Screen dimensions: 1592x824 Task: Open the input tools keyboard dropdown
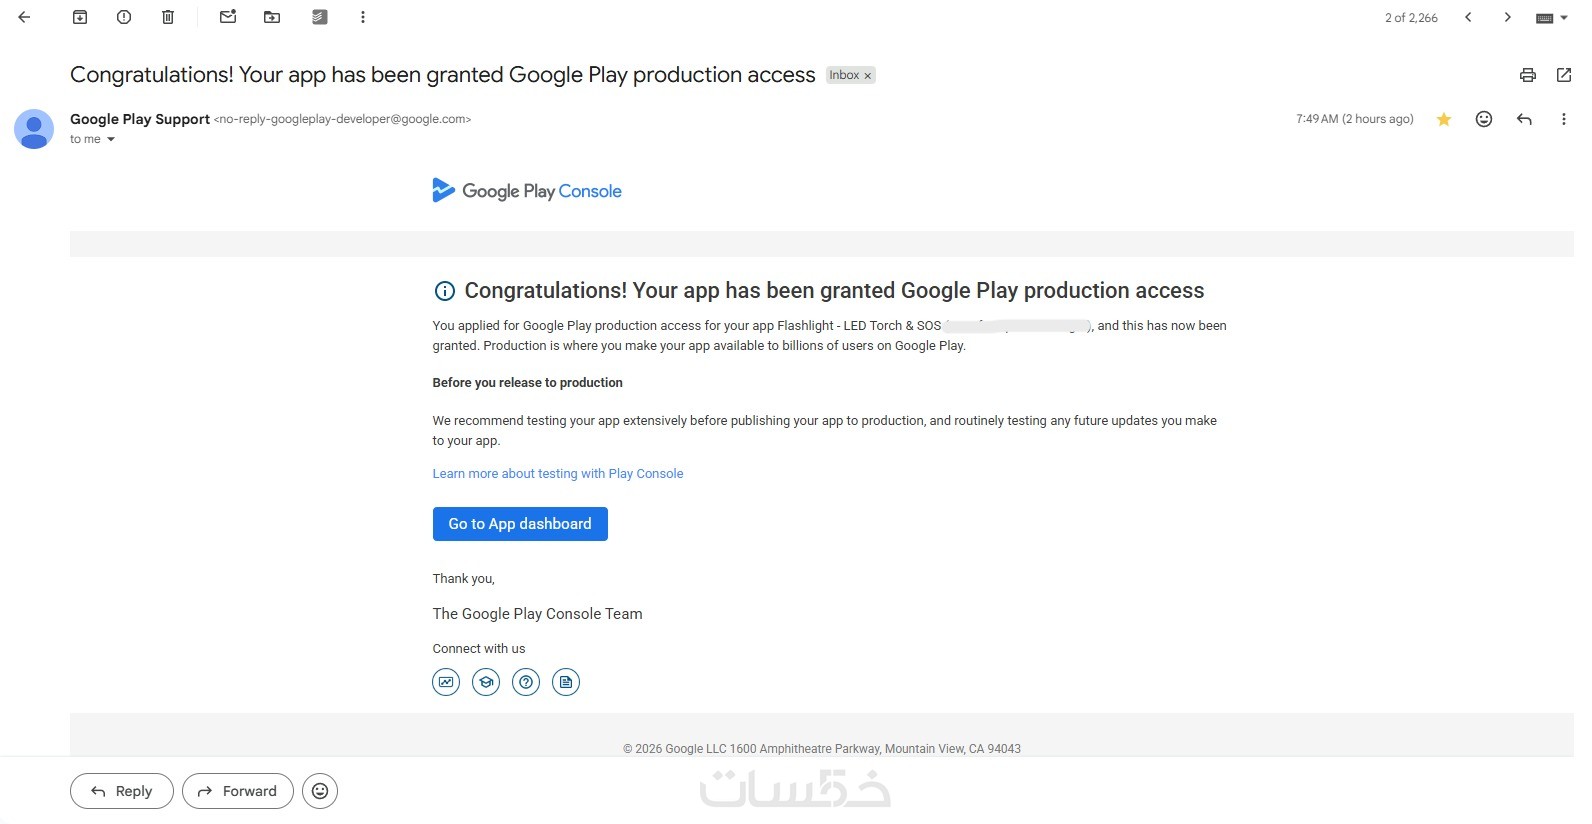coord(1552,18)
